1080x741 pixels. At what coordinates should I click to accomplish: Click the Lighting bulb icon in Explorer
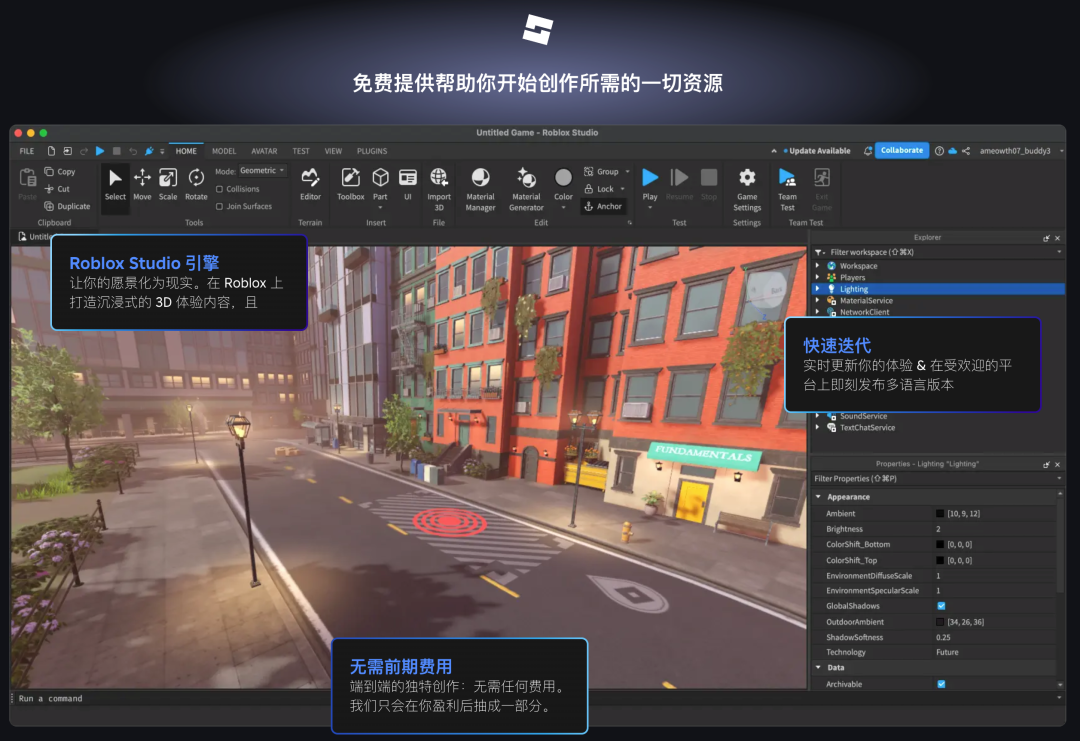831,289
